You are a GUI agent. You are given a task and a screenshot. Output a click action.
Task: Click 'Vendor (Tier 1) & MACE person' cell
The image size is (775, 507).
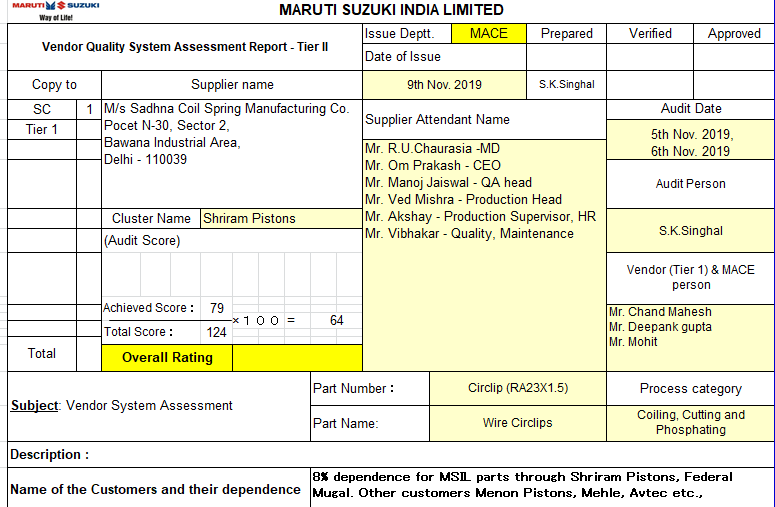click(690, 278)
